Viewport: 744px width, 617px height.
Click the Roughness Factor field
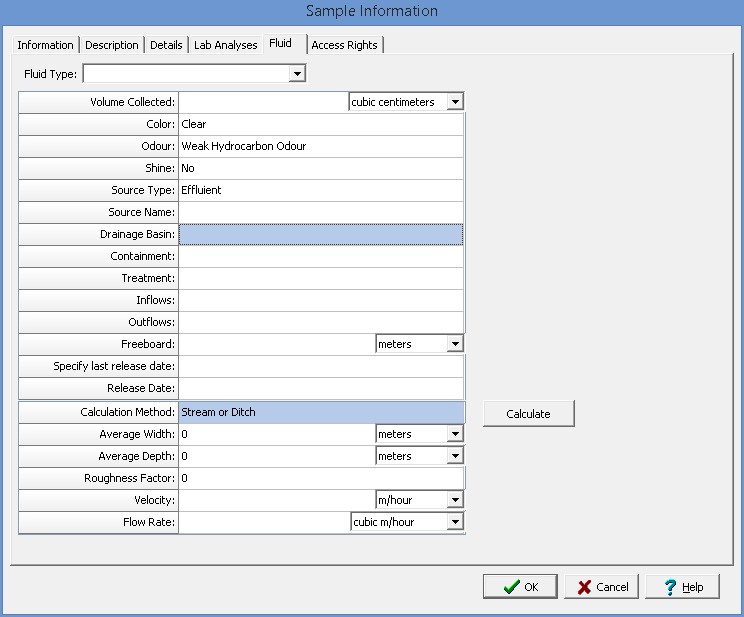(x=320, y=478)
